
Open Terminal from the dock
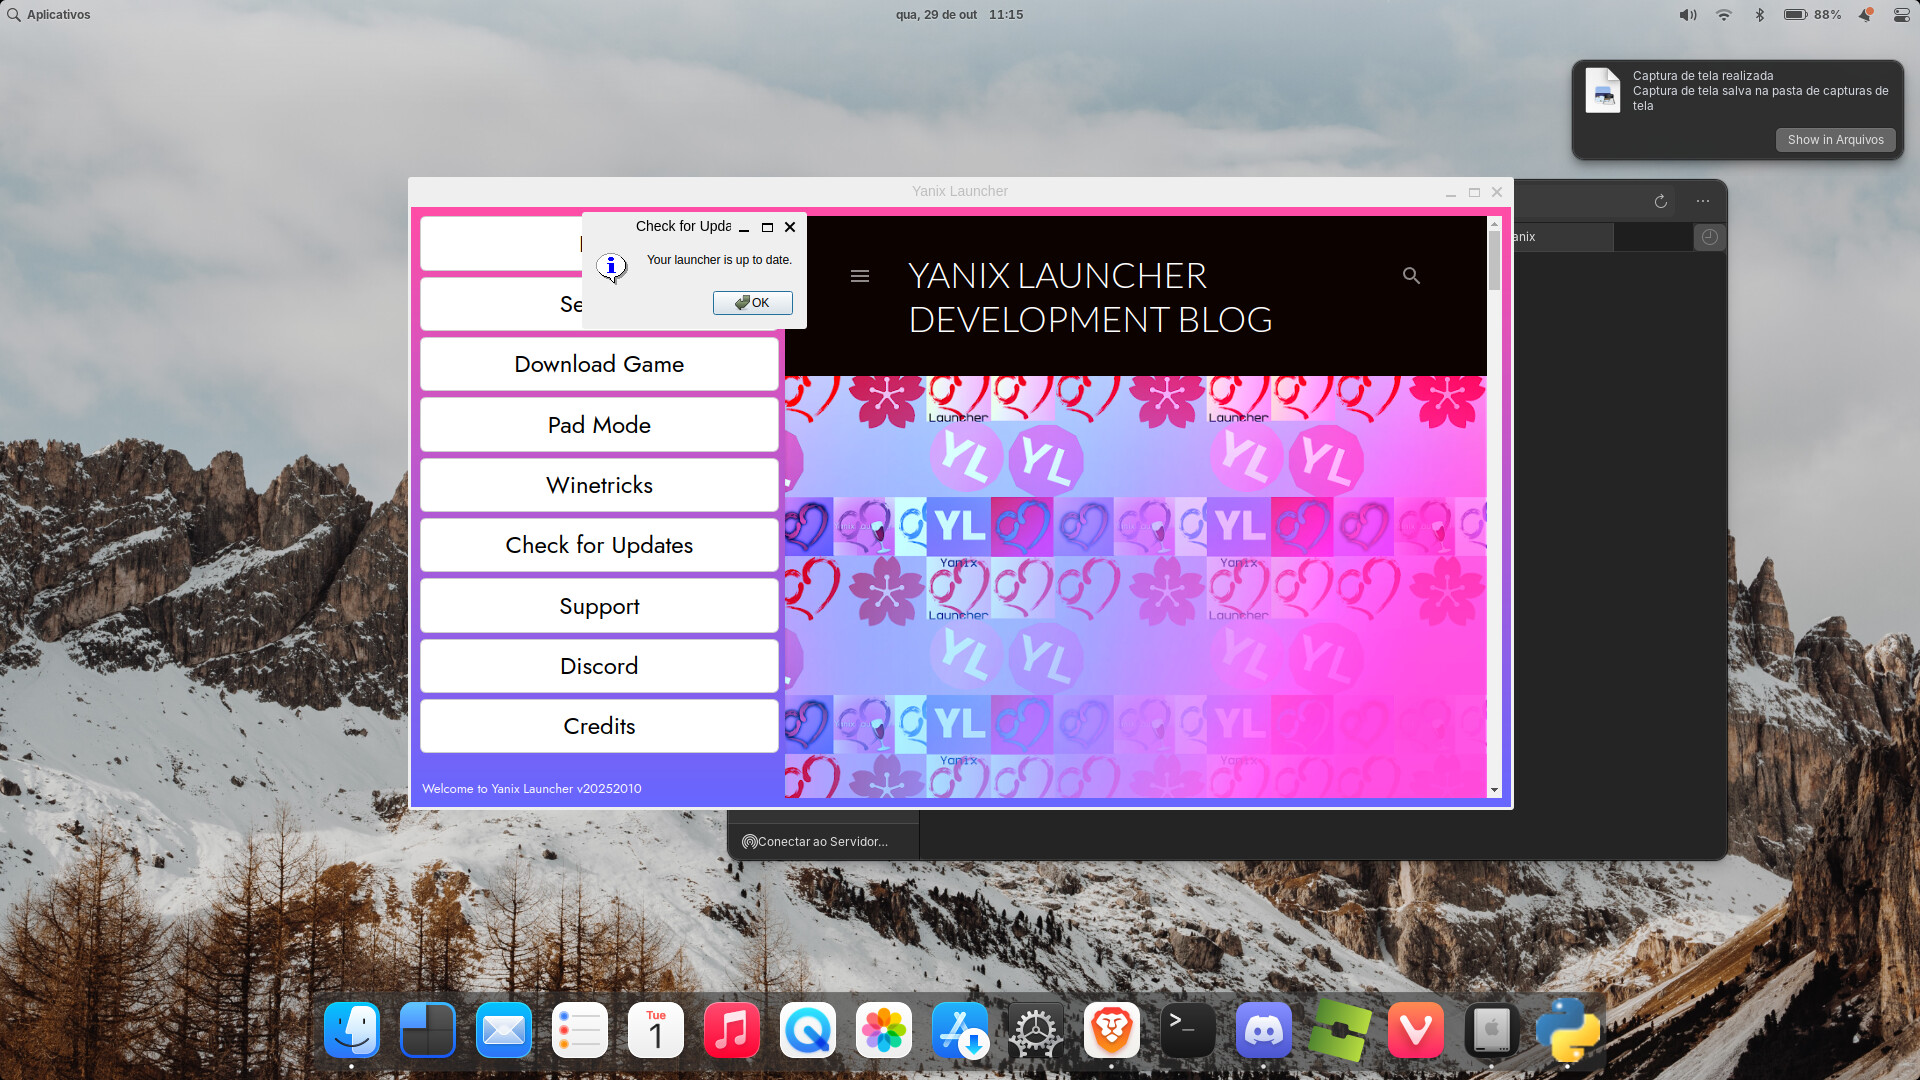[x=1187, y=1030]
